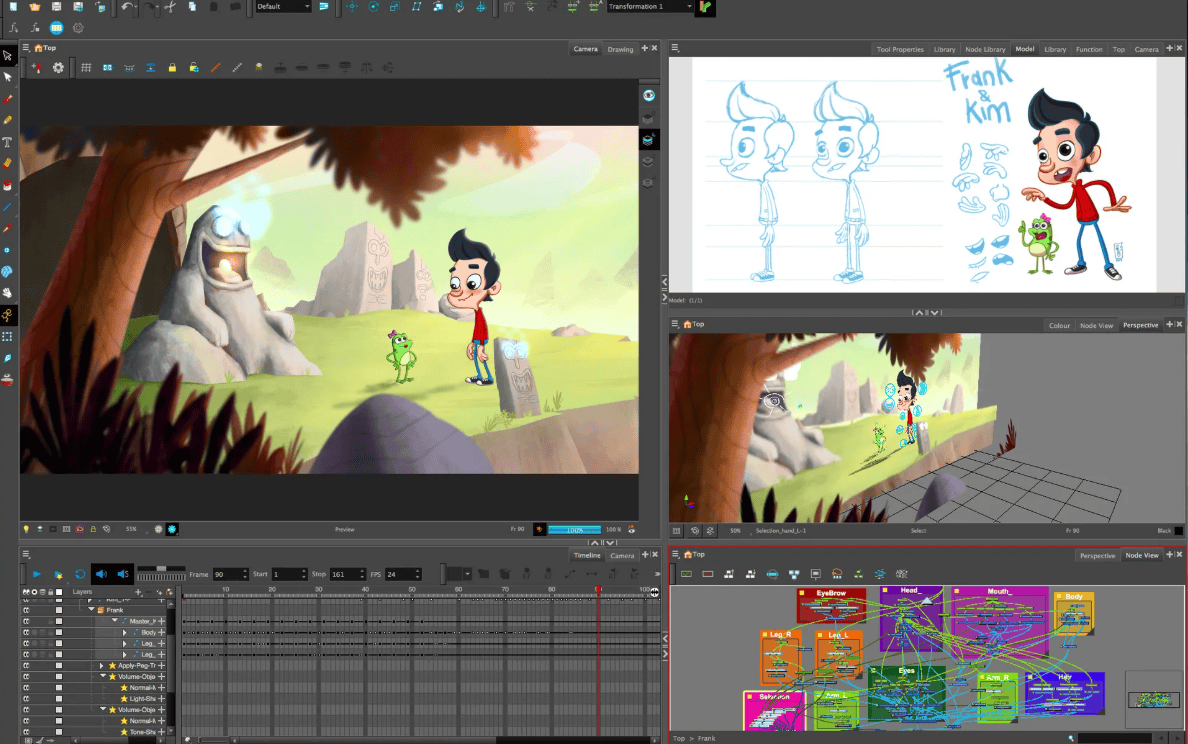The height and width of the screenshot is (744, 1188).
Task: Select the Brush tool in left toolbar
Action: coord(8,98)
